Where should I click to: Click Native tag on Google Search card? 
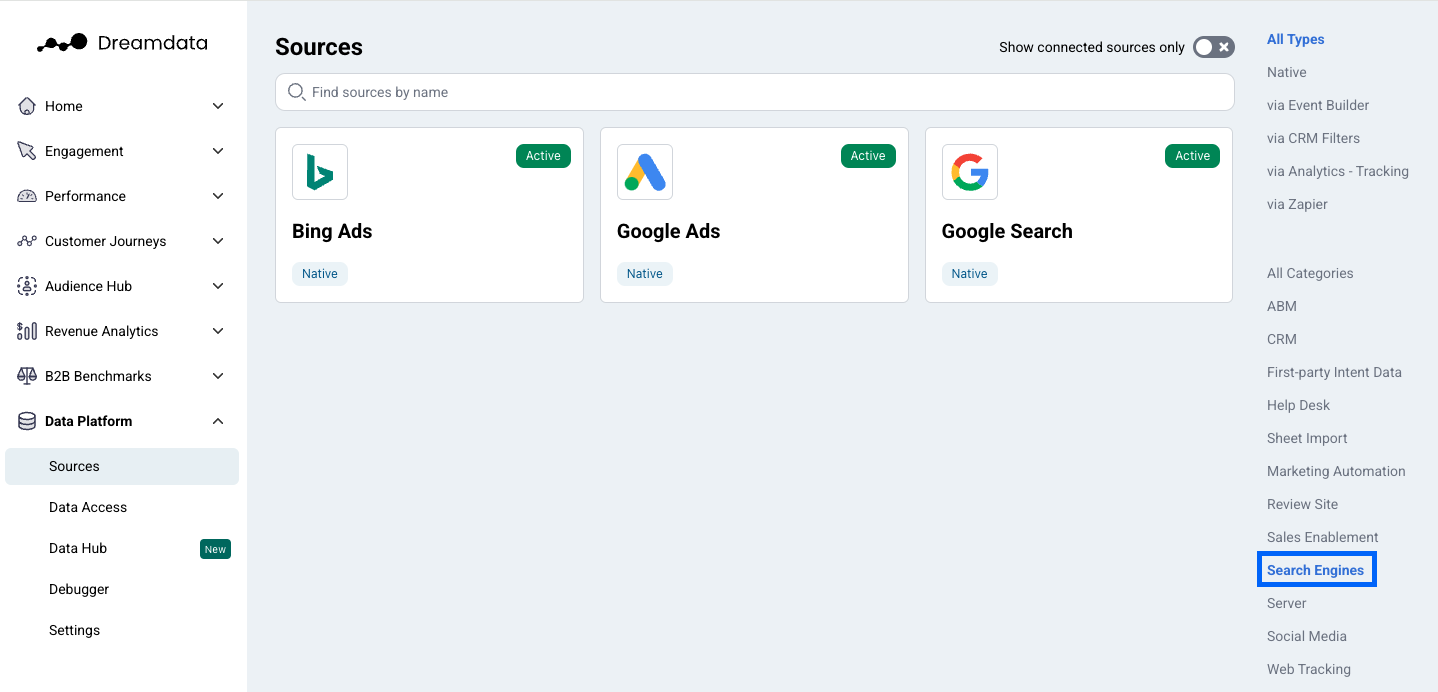pos(970,274)
